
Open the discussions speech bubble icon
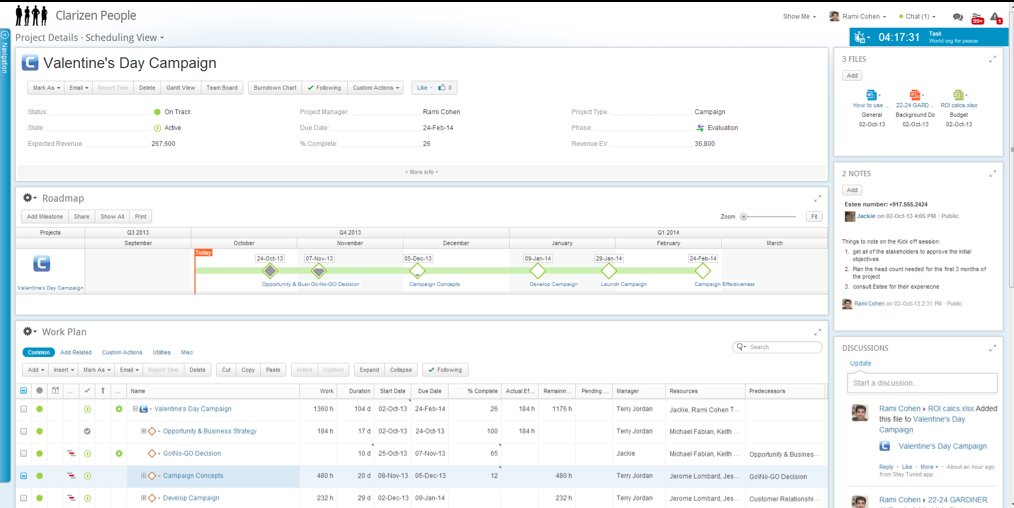point(958,17)
